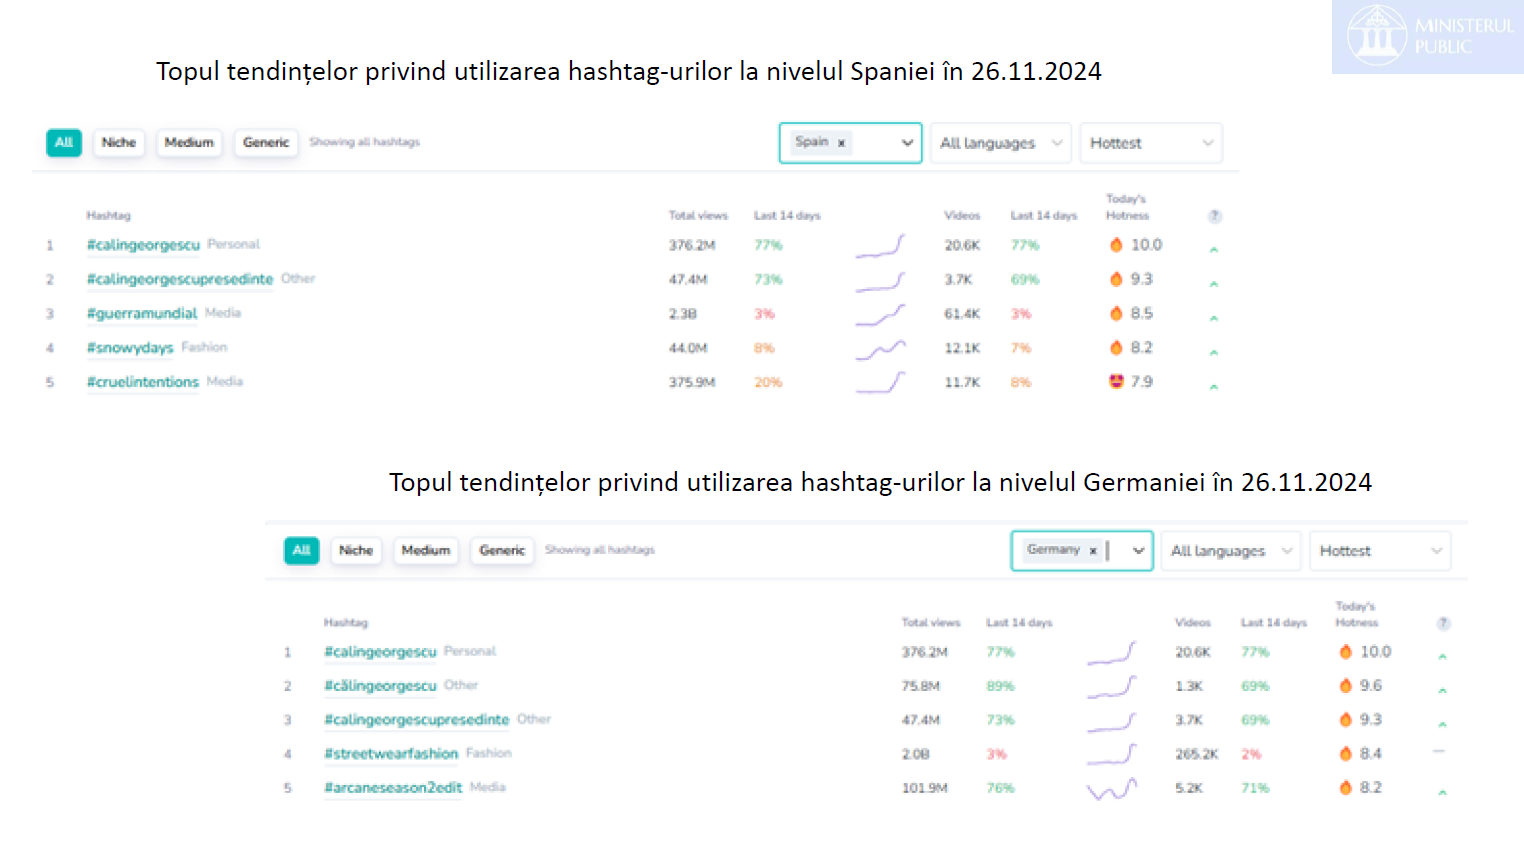Select Generic filter tab in Germany panel

click(x=502, y=551)
